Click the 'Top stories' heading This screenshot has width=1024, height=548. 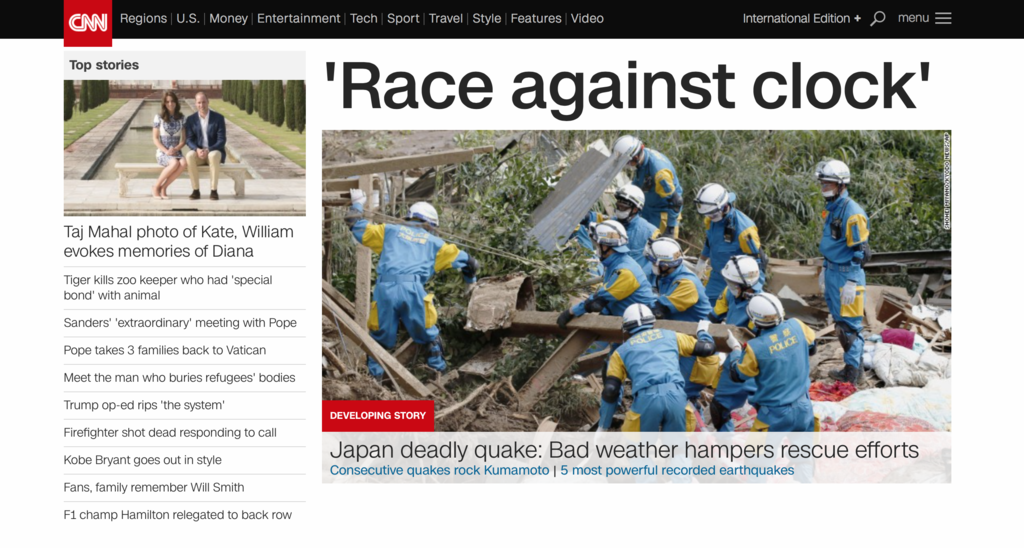coord(104,65)
